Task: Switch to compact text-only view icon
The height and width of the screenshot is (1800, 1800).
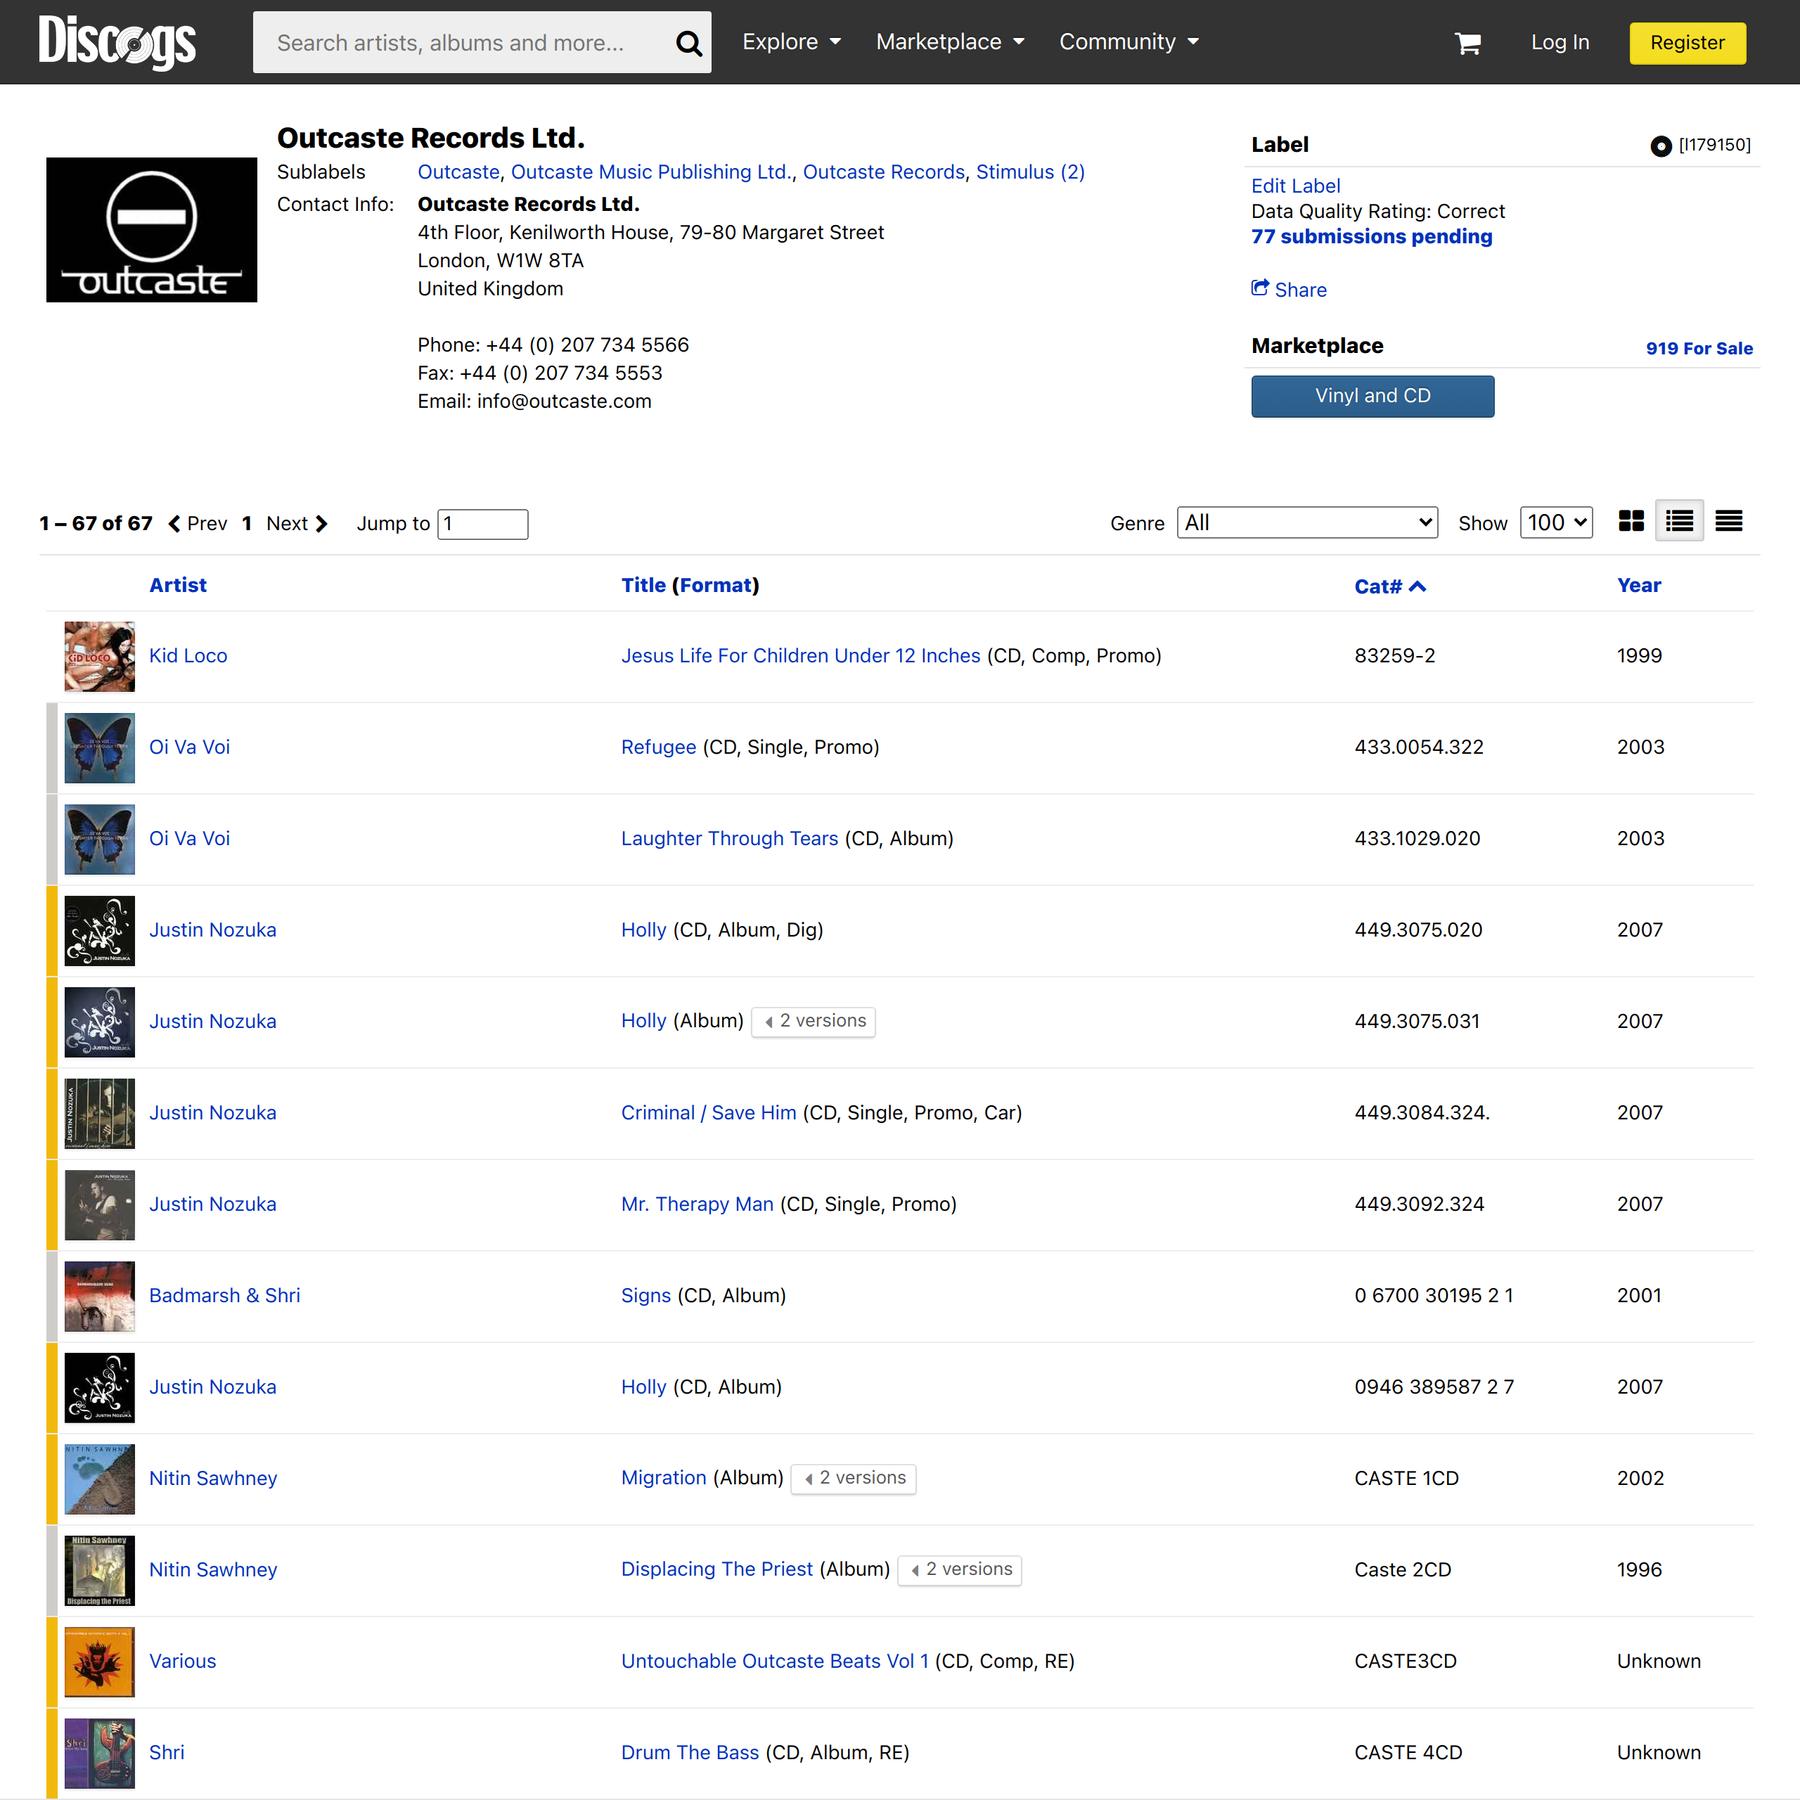Action: pos(1729,521)
